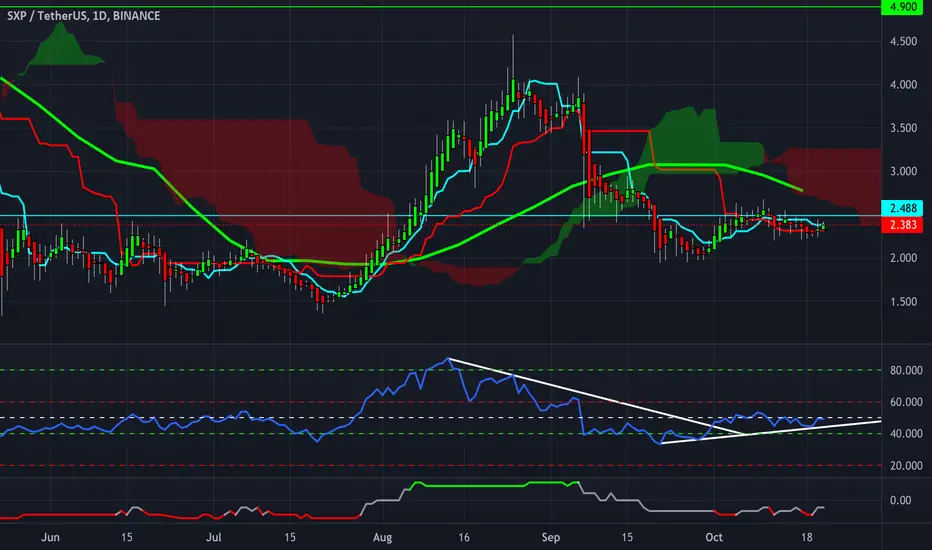Click the 2.000 price axis value
This screenshot has width=932, height=550.
[903, 259]
